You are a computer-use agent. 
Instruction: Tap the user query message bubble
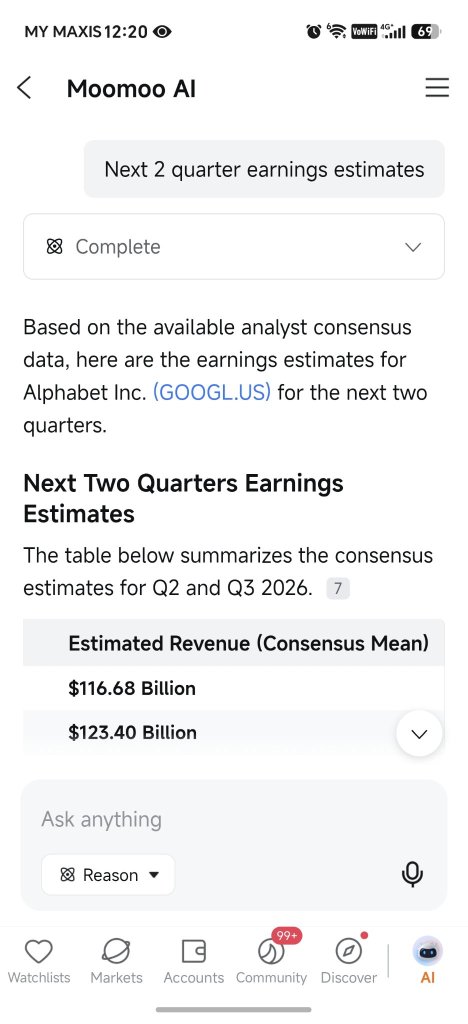tap(264, 169)
